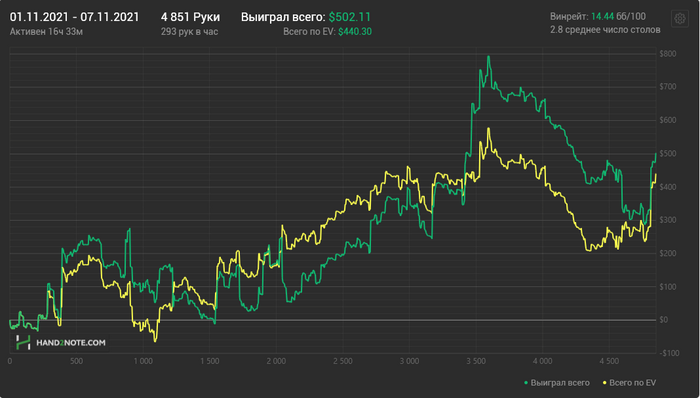Click 'Всего по EV:' header label
This screenshot has width=700, height=398.
coord(309,32)
